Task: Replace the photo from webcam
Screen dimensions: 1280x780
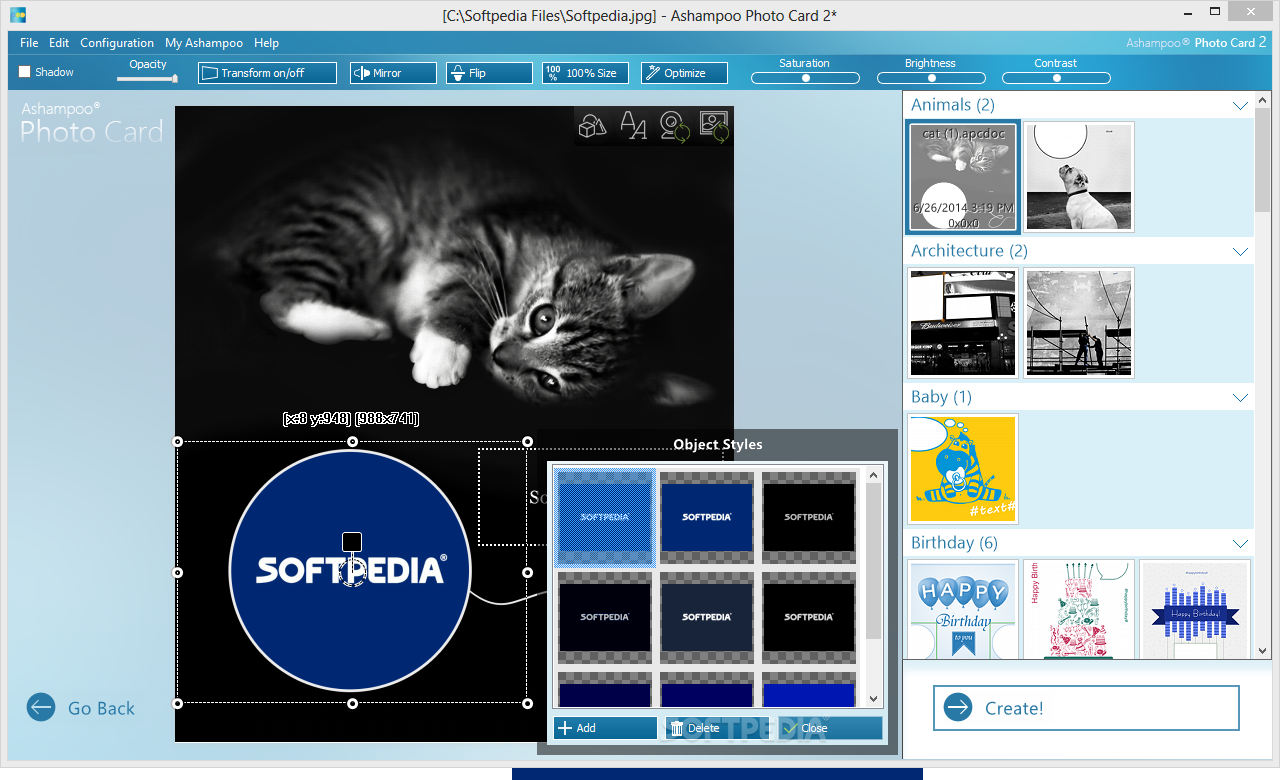Action: pyautogui.click(x=676, y=125)
